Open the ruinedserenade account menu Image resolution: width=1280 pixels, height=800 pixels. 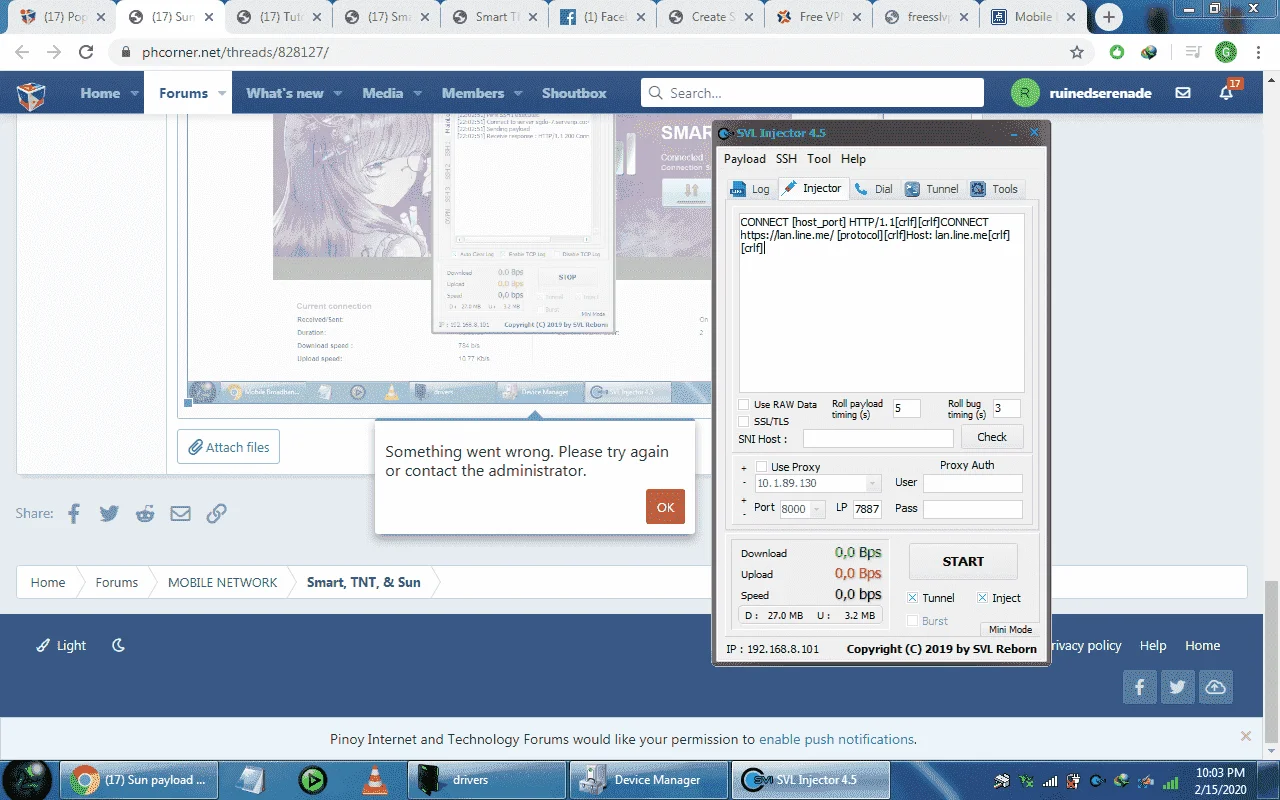pyautogui.click(x=1082, y=93)
